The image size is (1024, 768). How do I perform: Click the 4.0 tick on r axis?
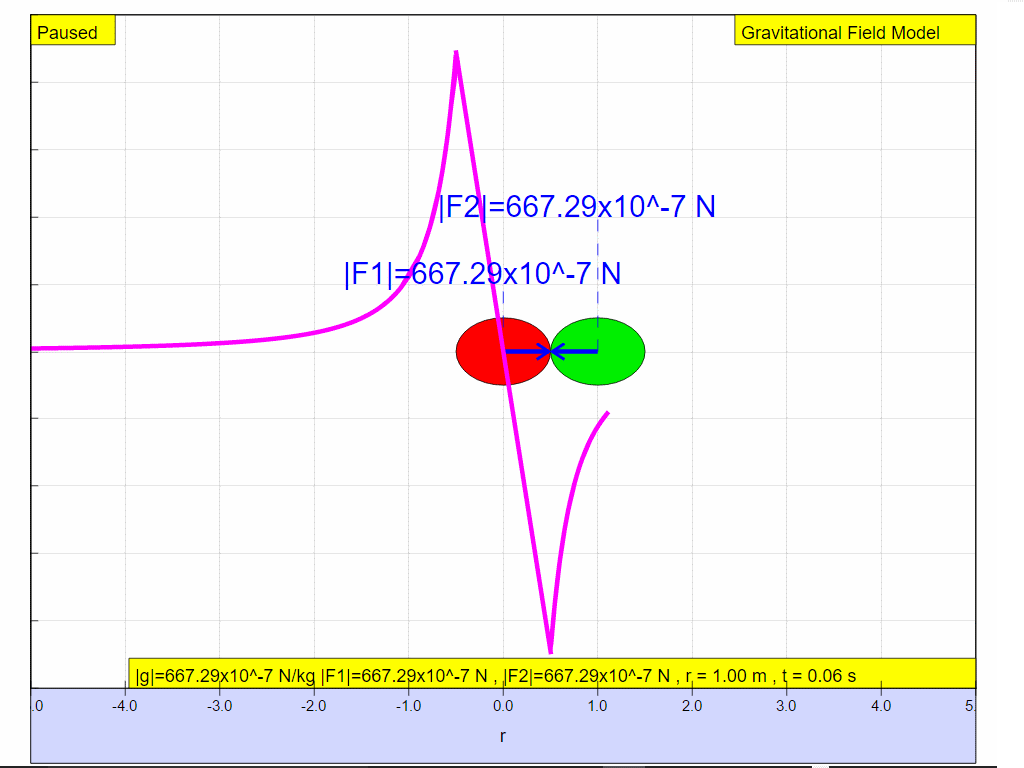881,705
